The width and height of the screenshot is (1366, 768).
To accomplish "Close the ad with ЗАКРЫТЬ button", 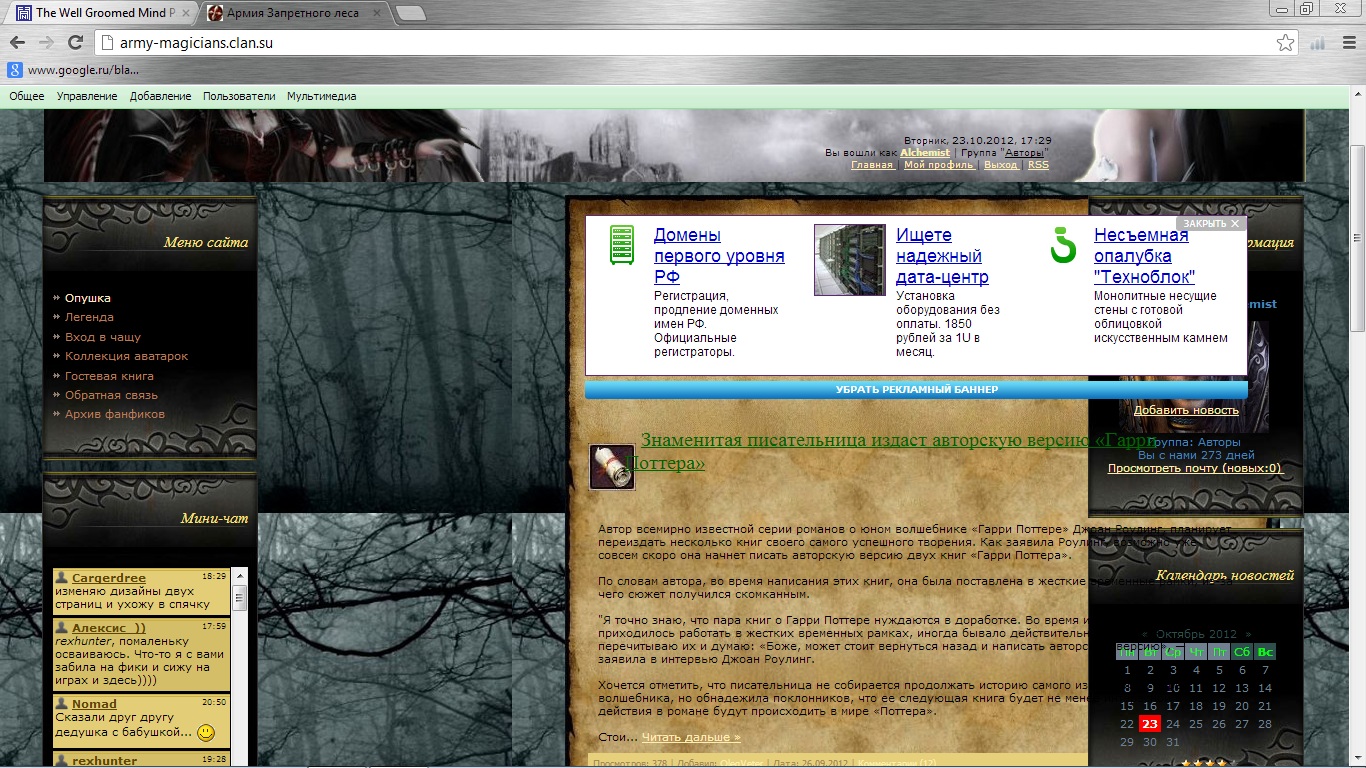I will [x=1211, y=224].
